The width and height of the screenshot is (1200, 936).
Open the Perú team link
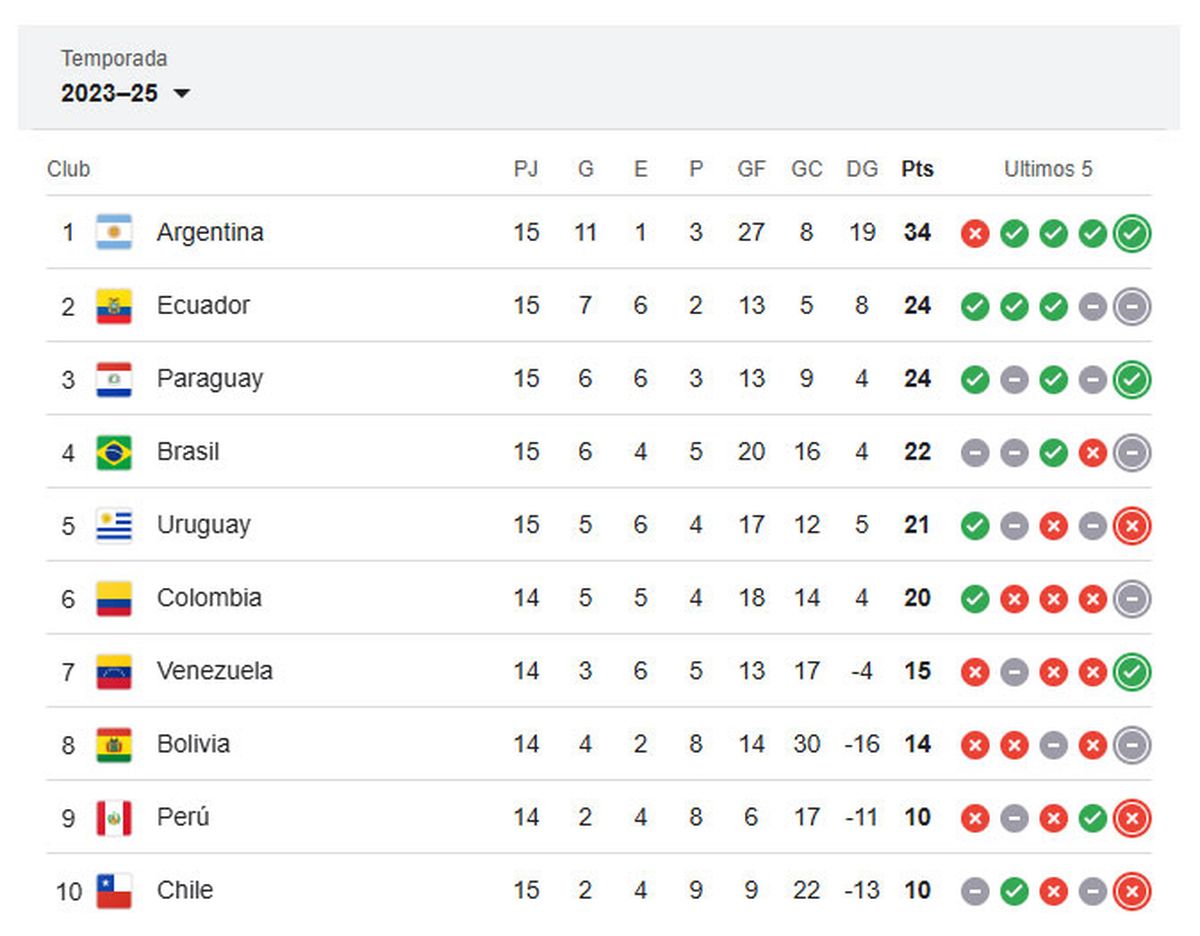183,817
